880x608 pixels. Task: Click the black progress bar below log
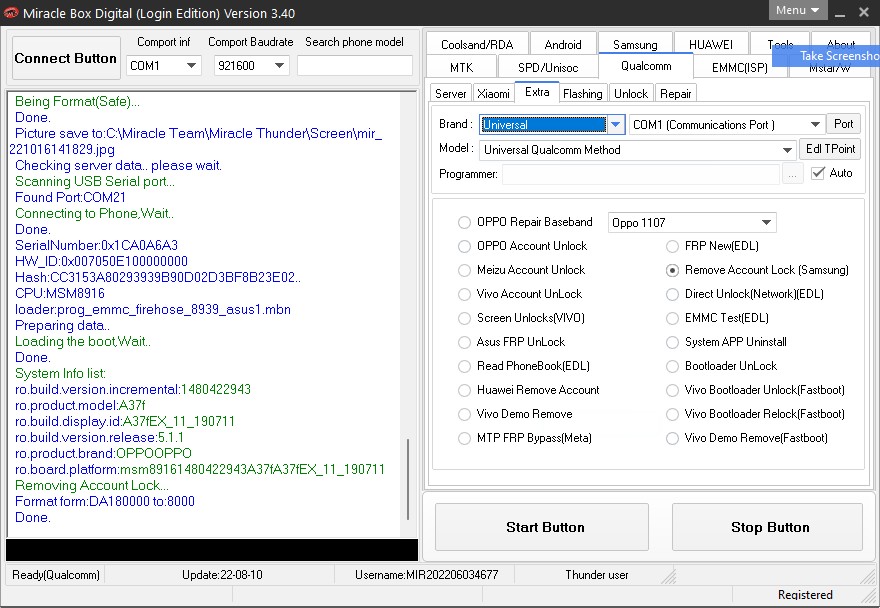[x=212, y=550]
